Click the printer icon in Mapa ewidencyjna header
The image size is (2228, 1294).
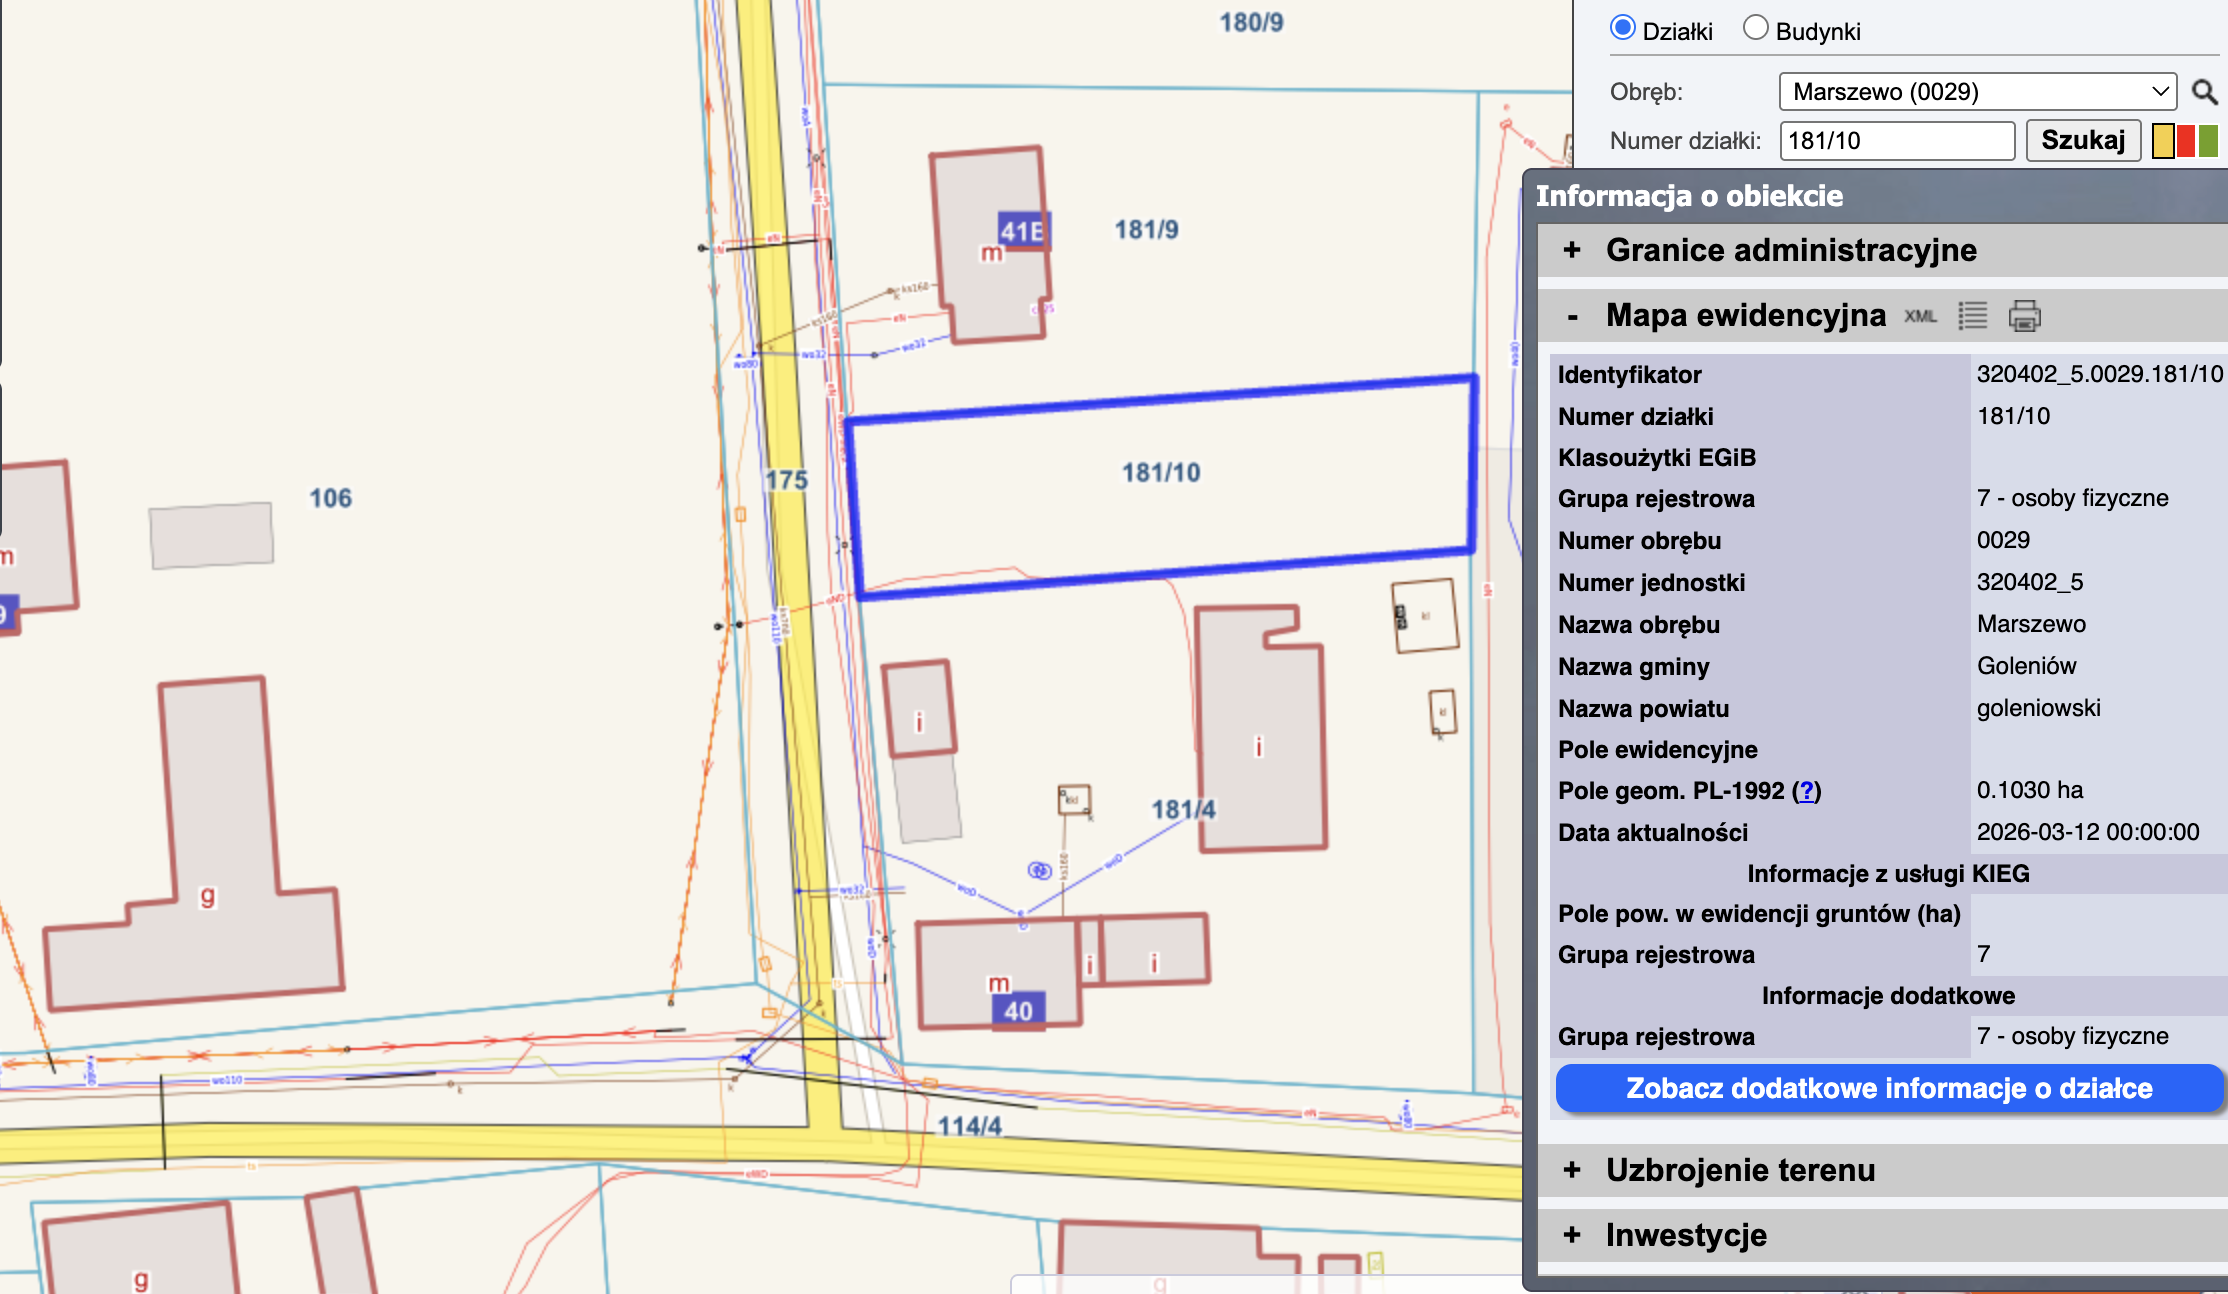pyautogui.click(x=2024, y=316)
